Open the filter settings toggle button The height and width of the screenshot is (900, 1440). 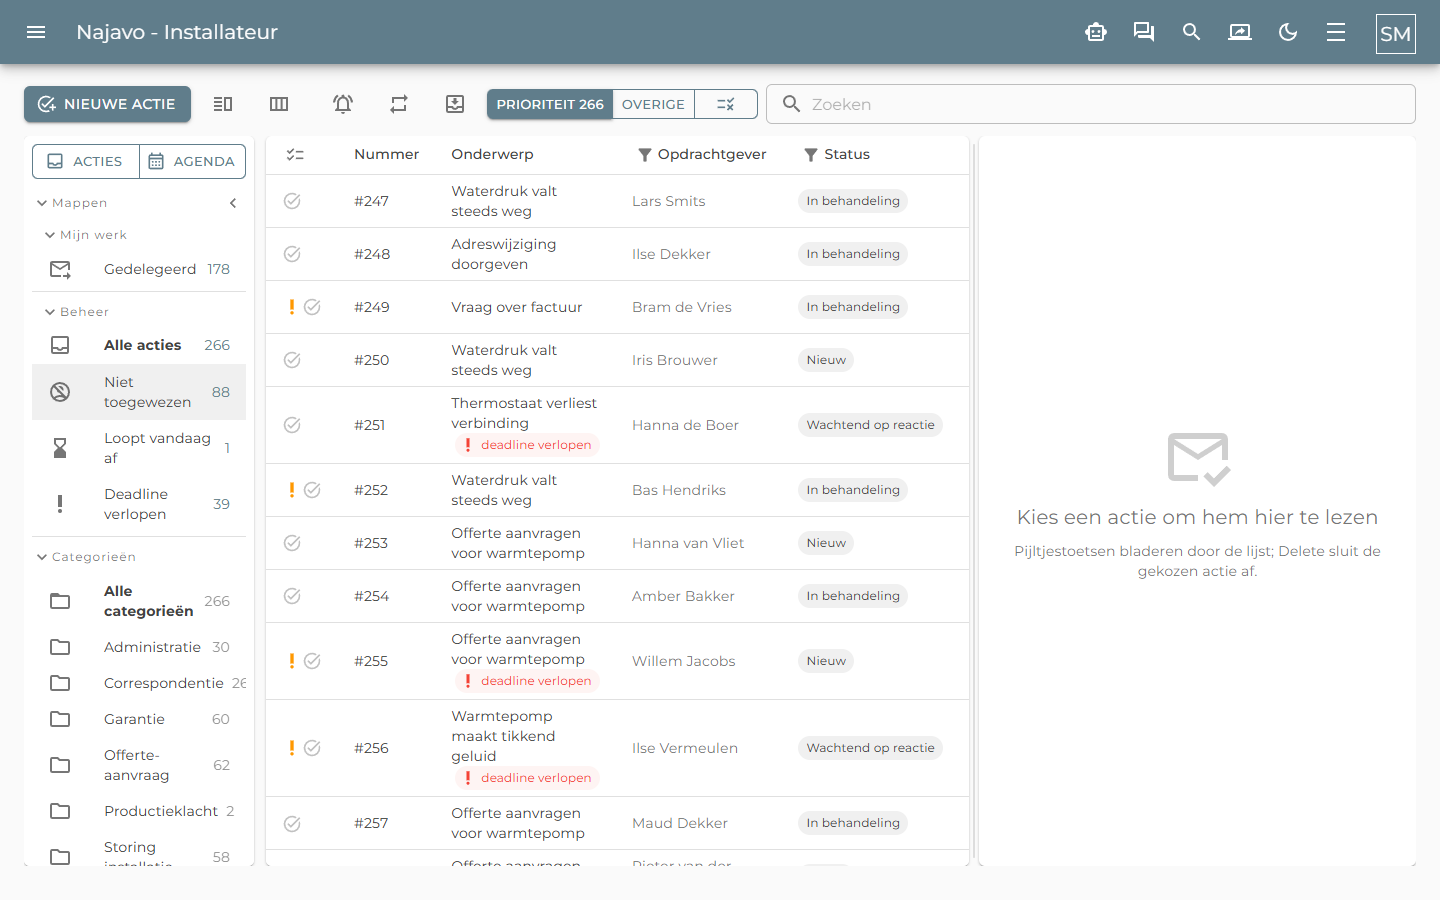tap(726, 104)
